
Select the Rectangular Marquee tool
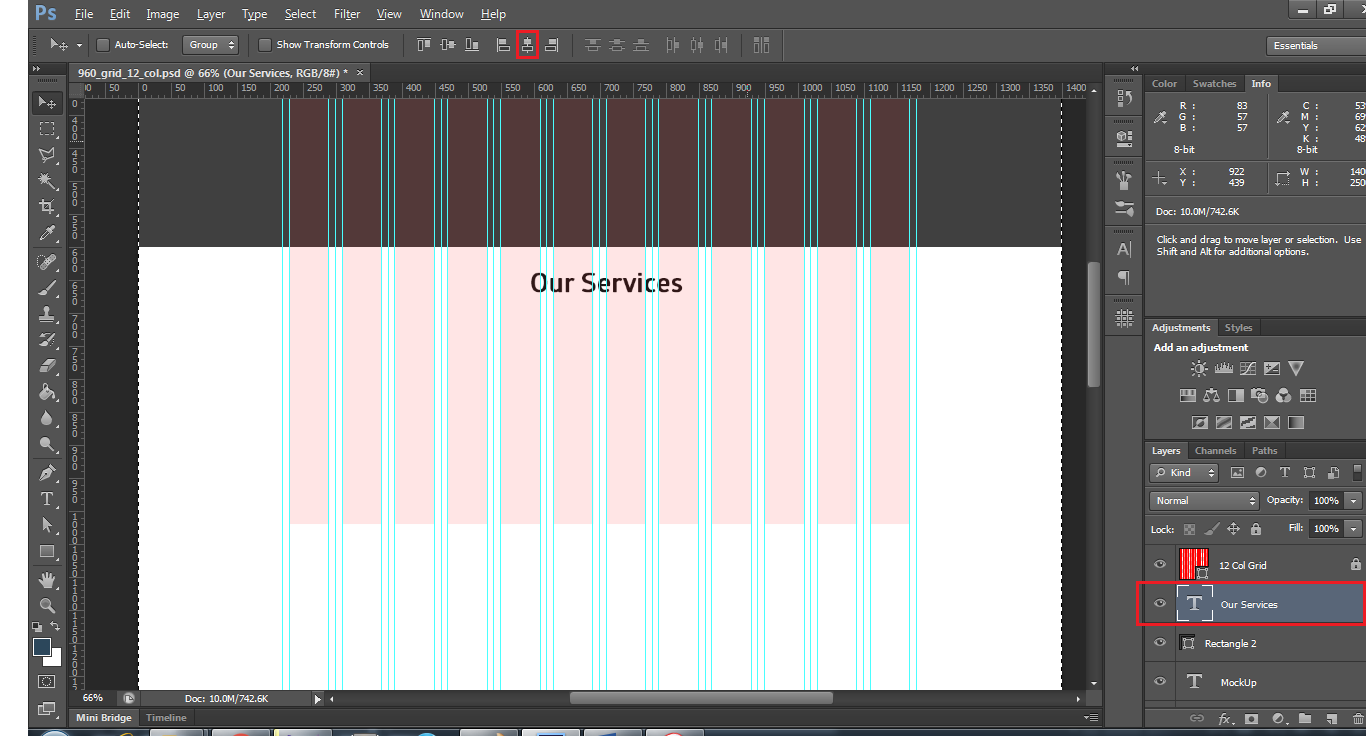click(47, 129)
